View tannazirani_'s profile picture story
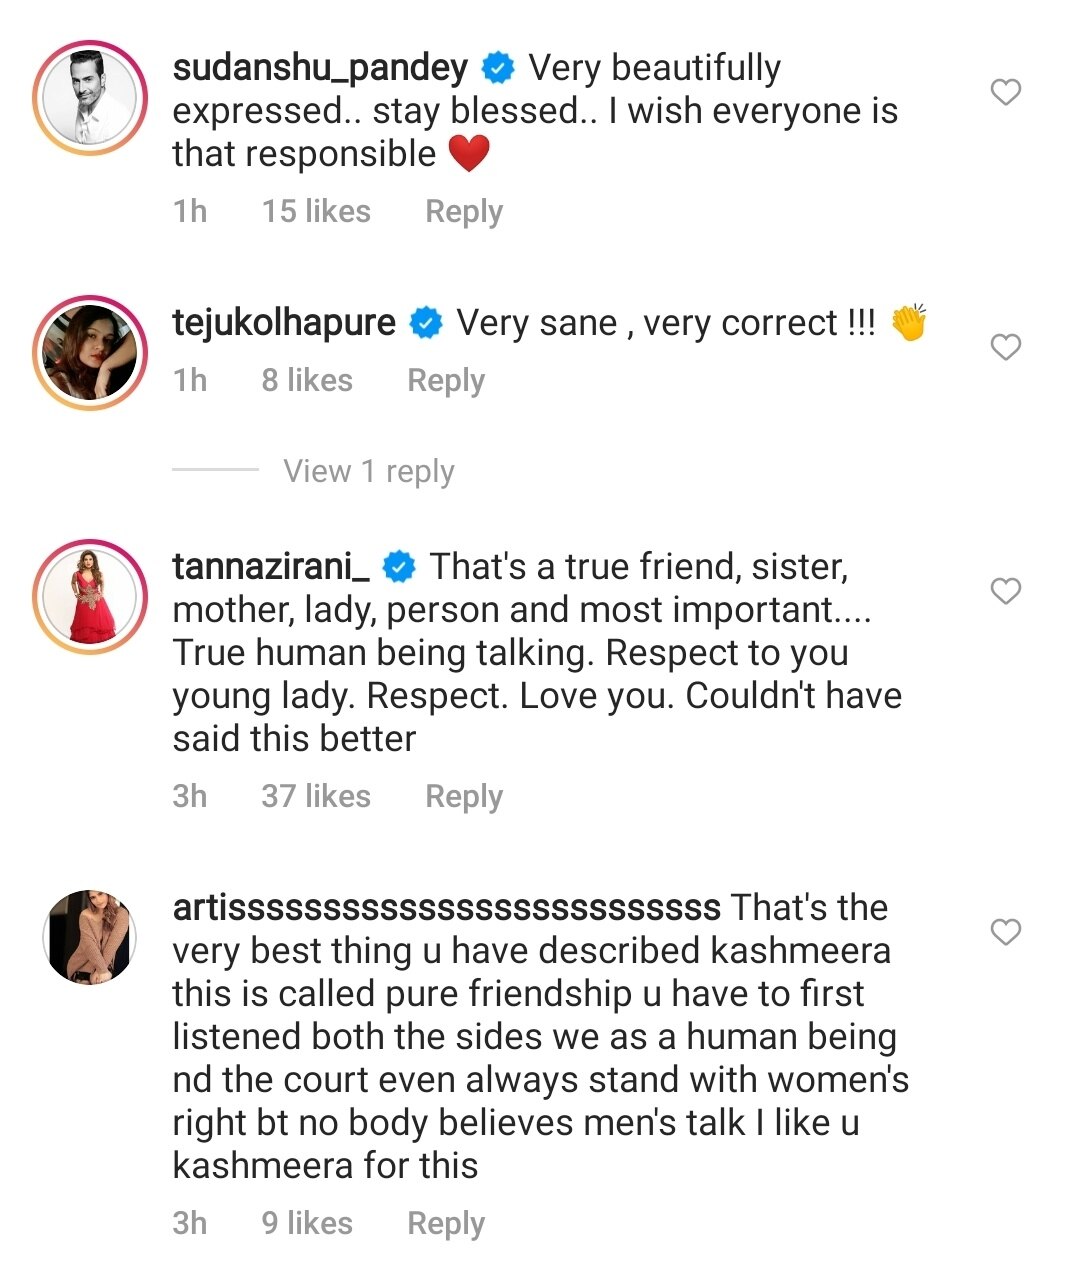1080x1287 pixels. pos(90,597)
